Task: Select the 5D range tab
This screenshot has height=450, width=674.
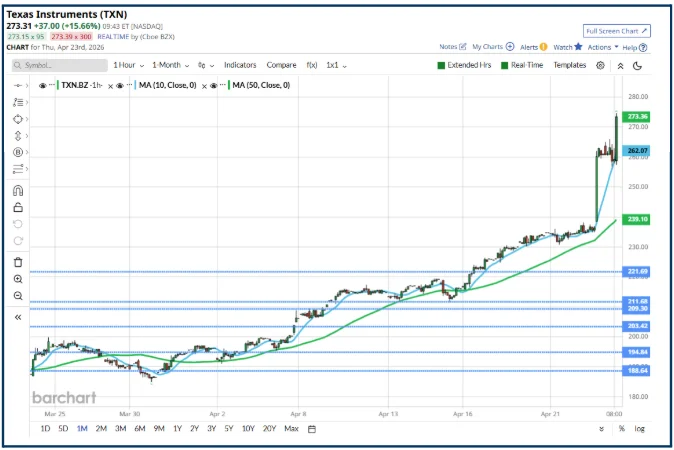Action: point(63,429)
